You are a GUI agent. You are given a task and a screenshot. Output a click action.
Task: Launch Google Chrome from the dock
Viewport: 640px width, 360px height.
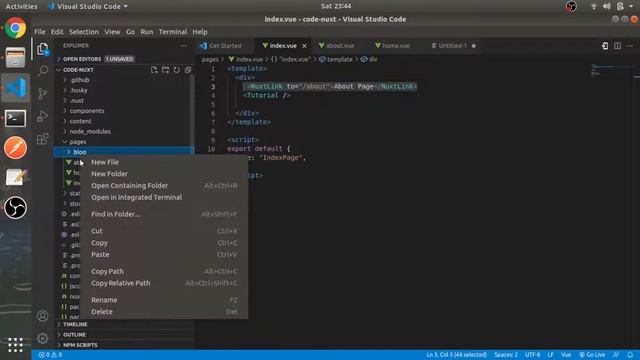16,28
